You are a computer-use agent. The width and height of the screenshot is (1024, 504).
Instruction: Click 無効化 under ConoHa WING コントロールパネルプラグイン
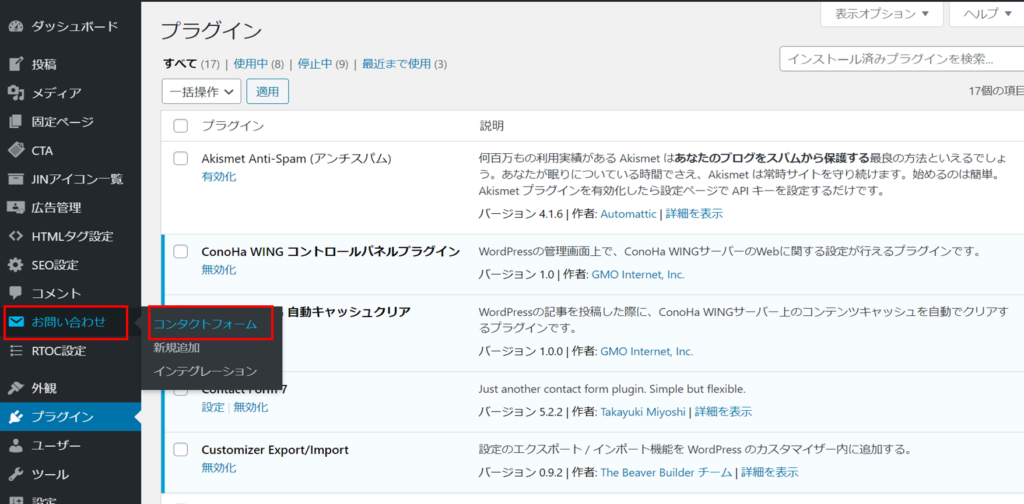pos(219,270)
